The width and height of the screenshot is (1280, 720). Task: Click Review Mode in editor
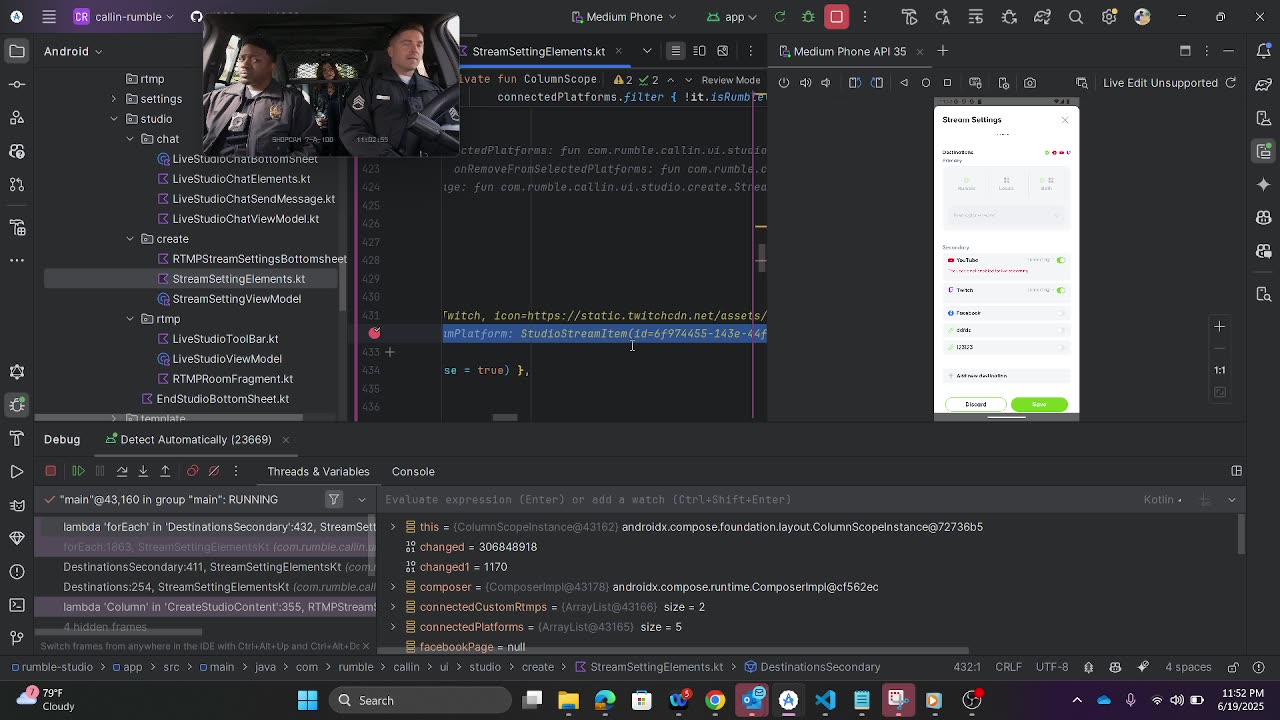point(731,80)
